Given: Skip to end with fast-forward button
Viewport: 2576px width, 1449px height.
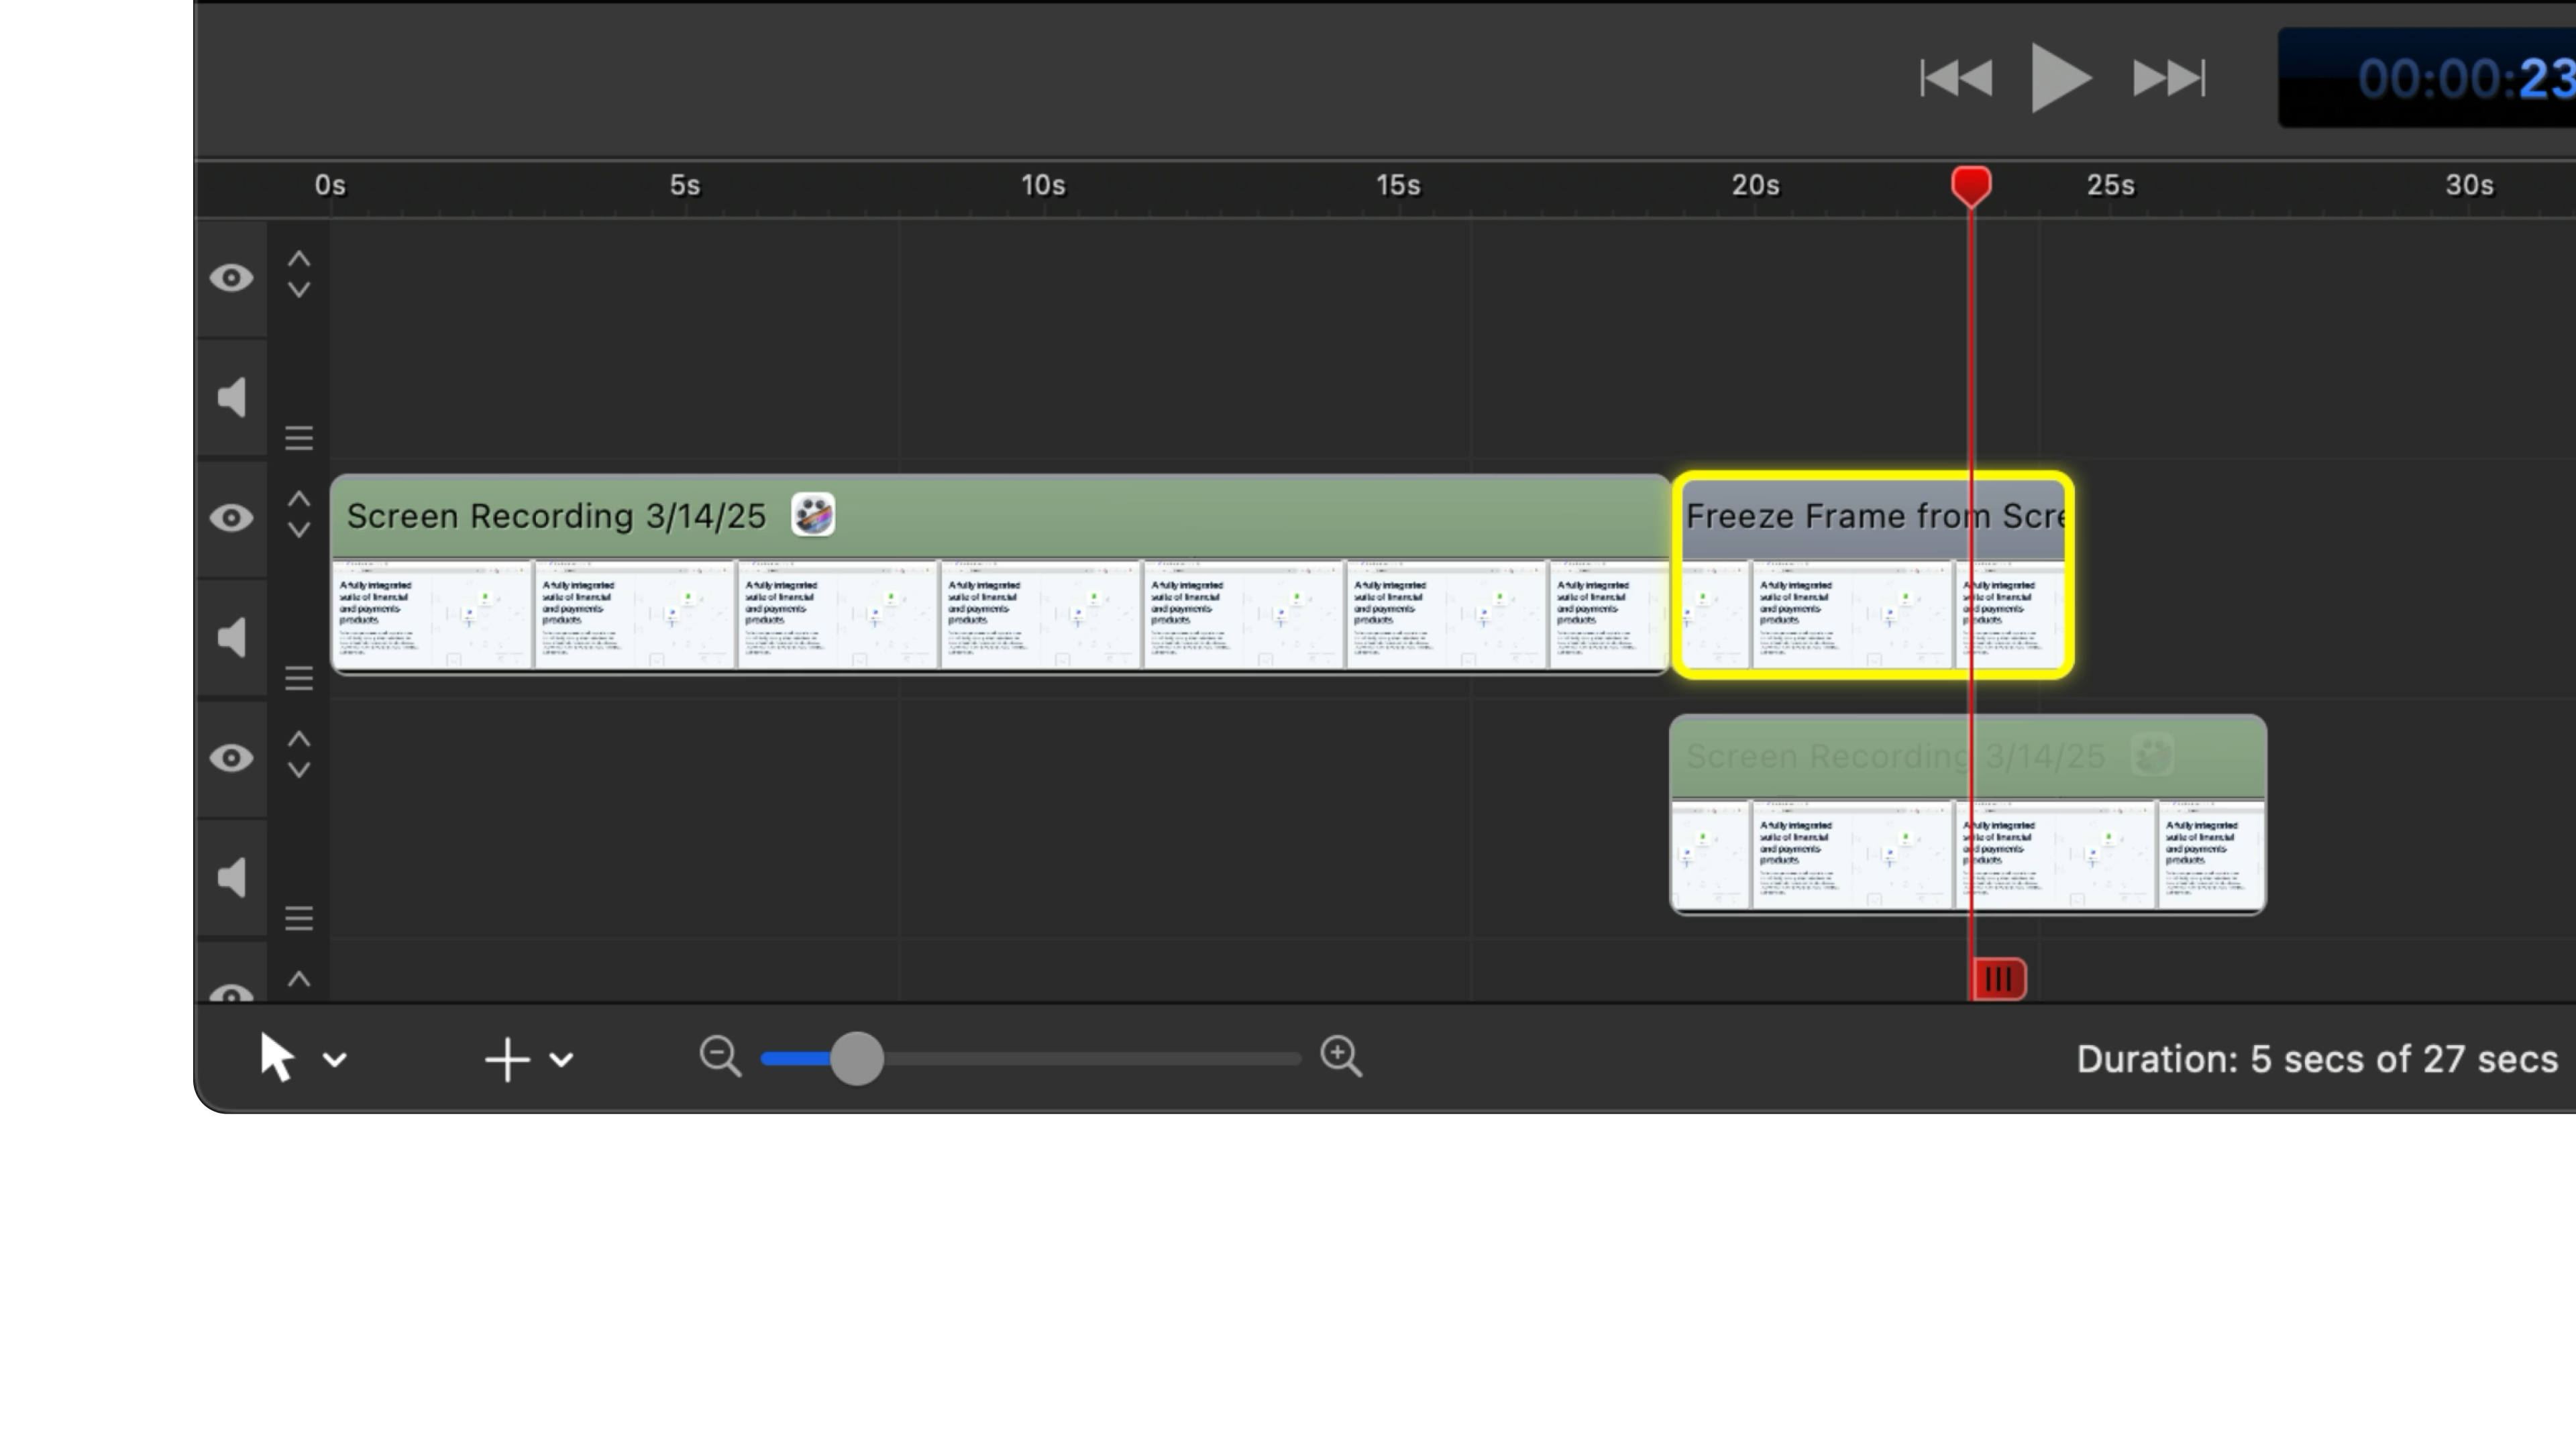Looking at the screenshot, I should coord(2168,78).
